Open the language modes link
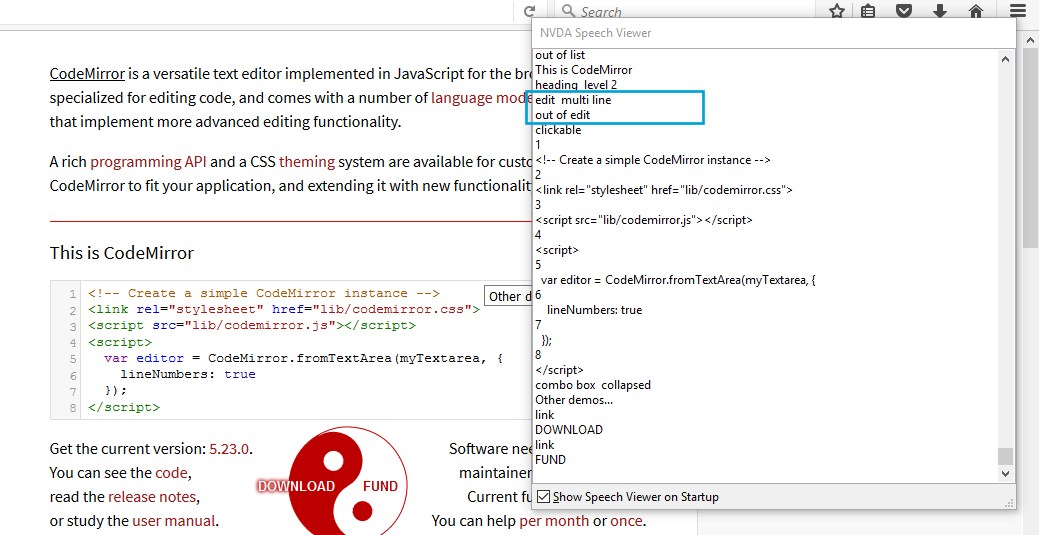Viewport: 1039px width, 535px height. (x=482, y=98)
